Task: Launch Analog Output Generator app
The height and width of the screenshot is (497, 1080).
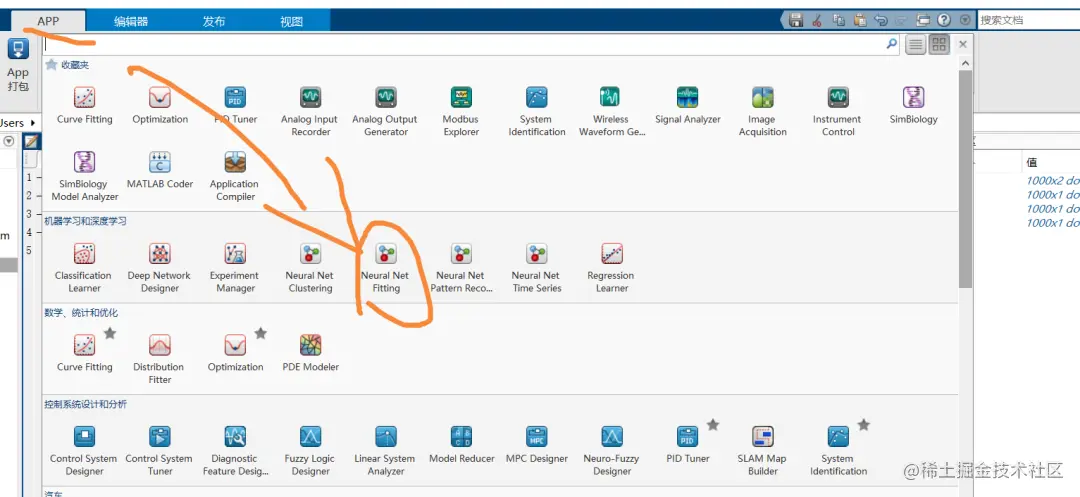Action: tap(385, 112)
